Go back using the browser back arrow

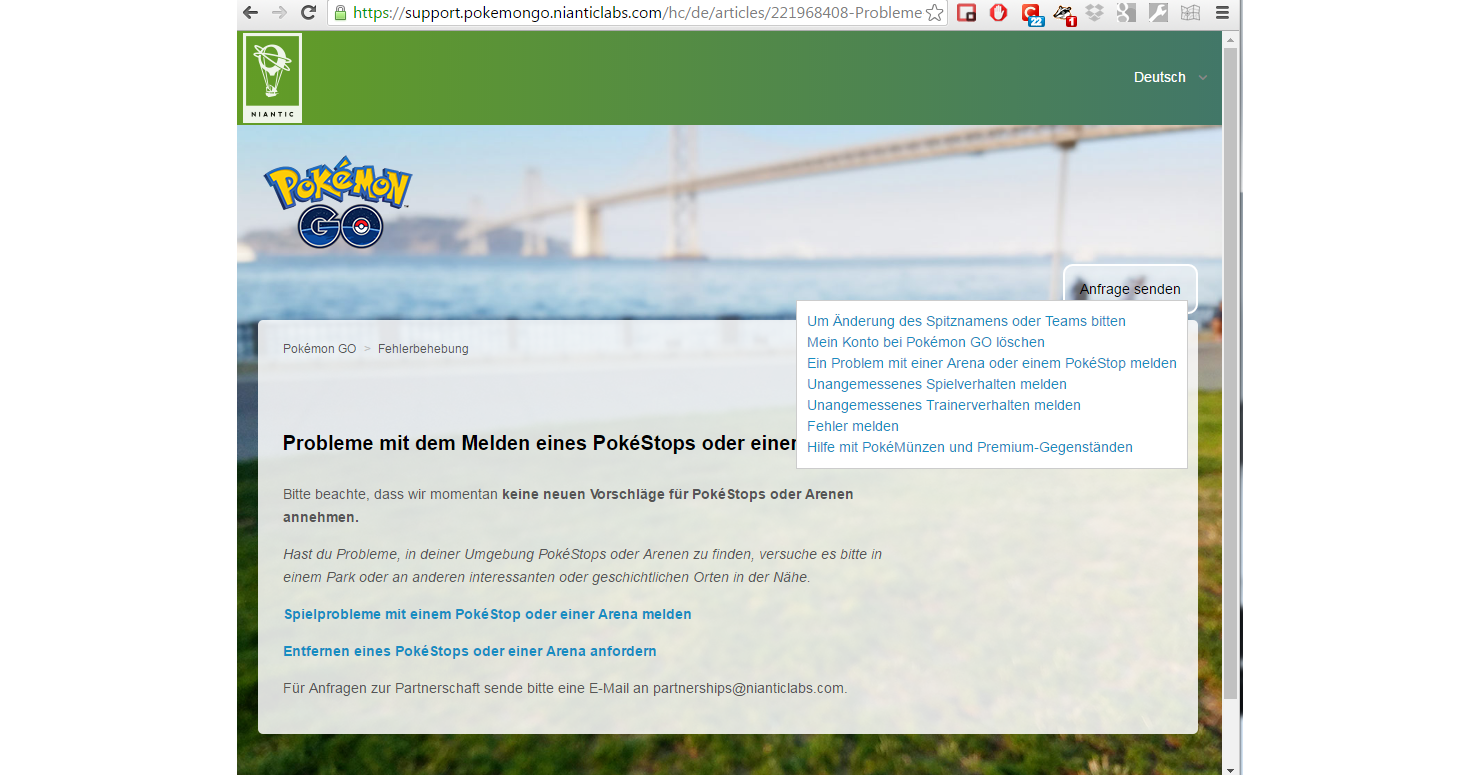(251, 13)
